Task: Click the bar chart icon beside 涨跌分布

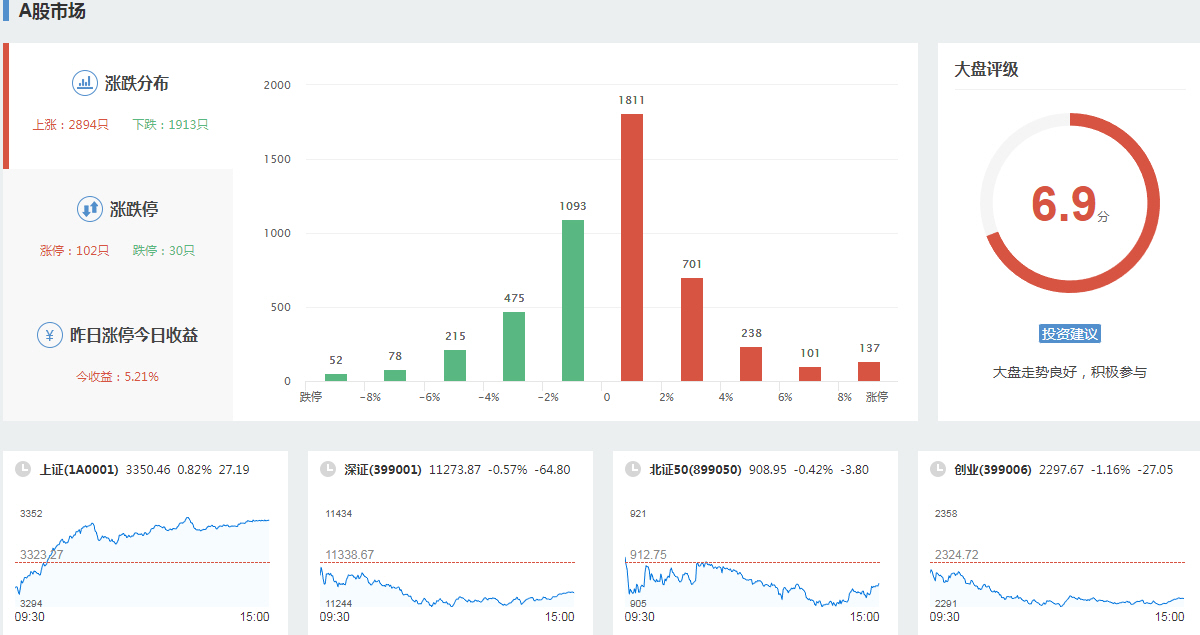Action: 85,83
